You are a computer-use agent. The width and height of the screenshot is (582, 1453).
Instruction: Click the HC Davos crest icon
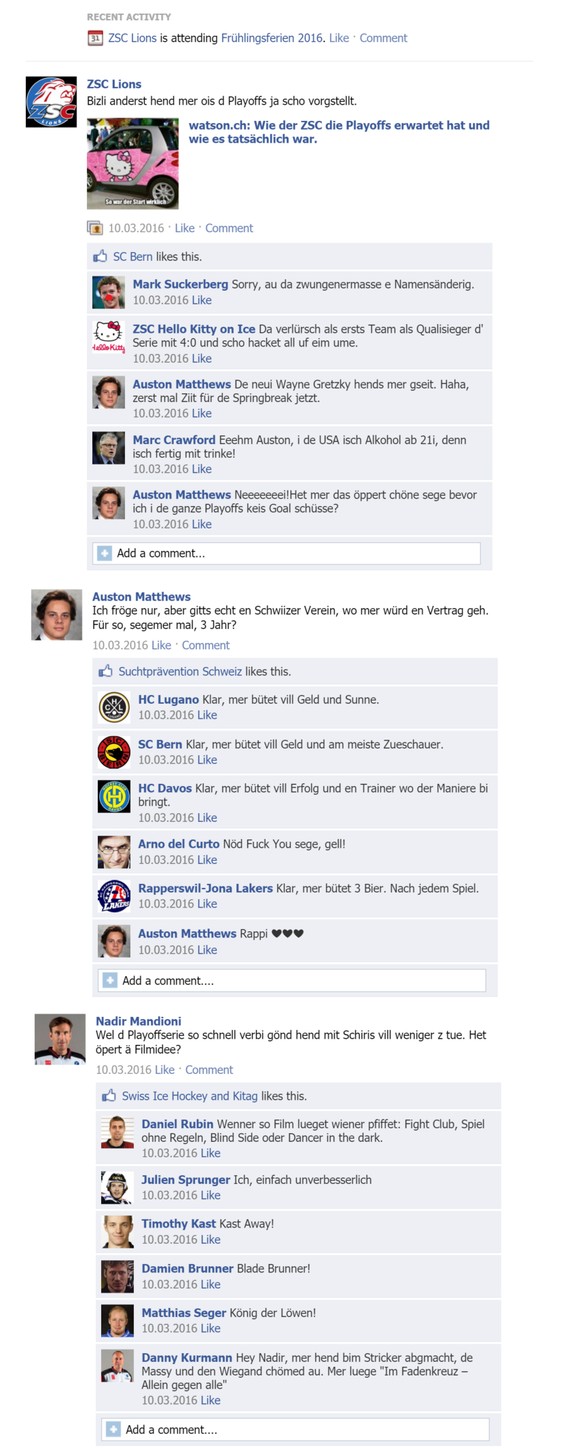tap(114, 797)
